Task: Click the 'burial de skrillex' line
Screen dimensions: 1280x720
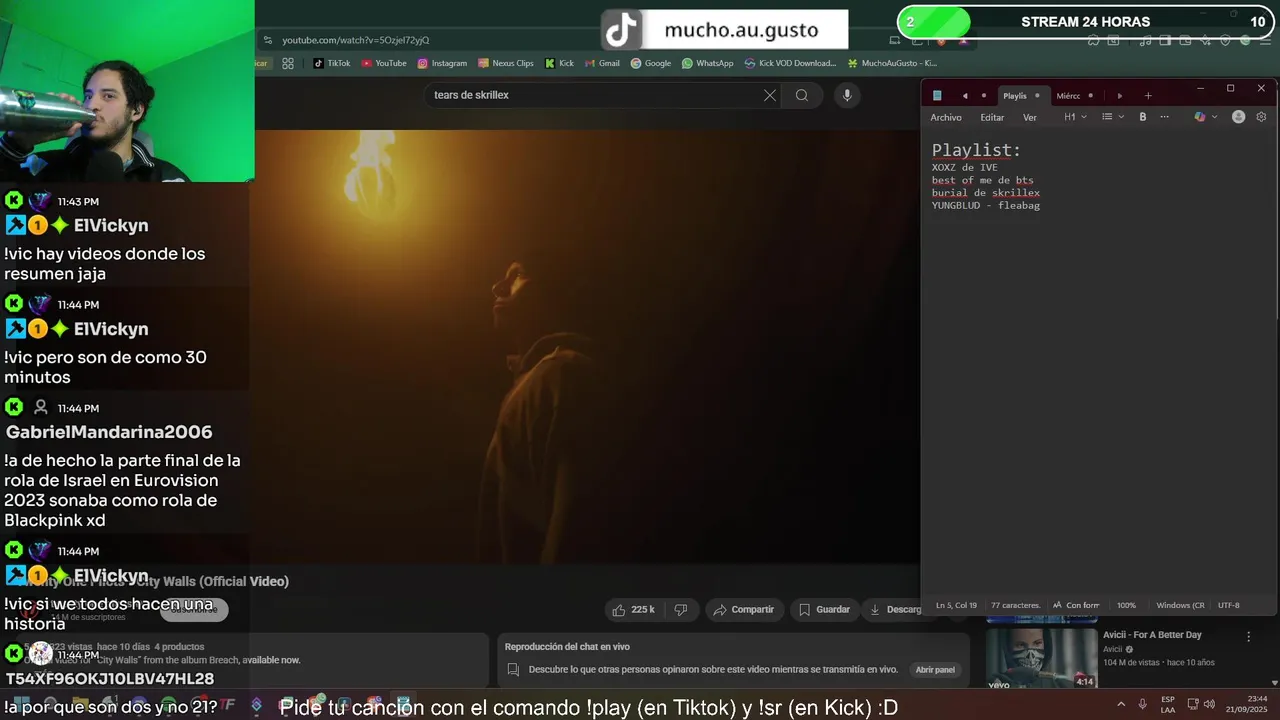Action: pyautogui.click(x=986, y=193)
